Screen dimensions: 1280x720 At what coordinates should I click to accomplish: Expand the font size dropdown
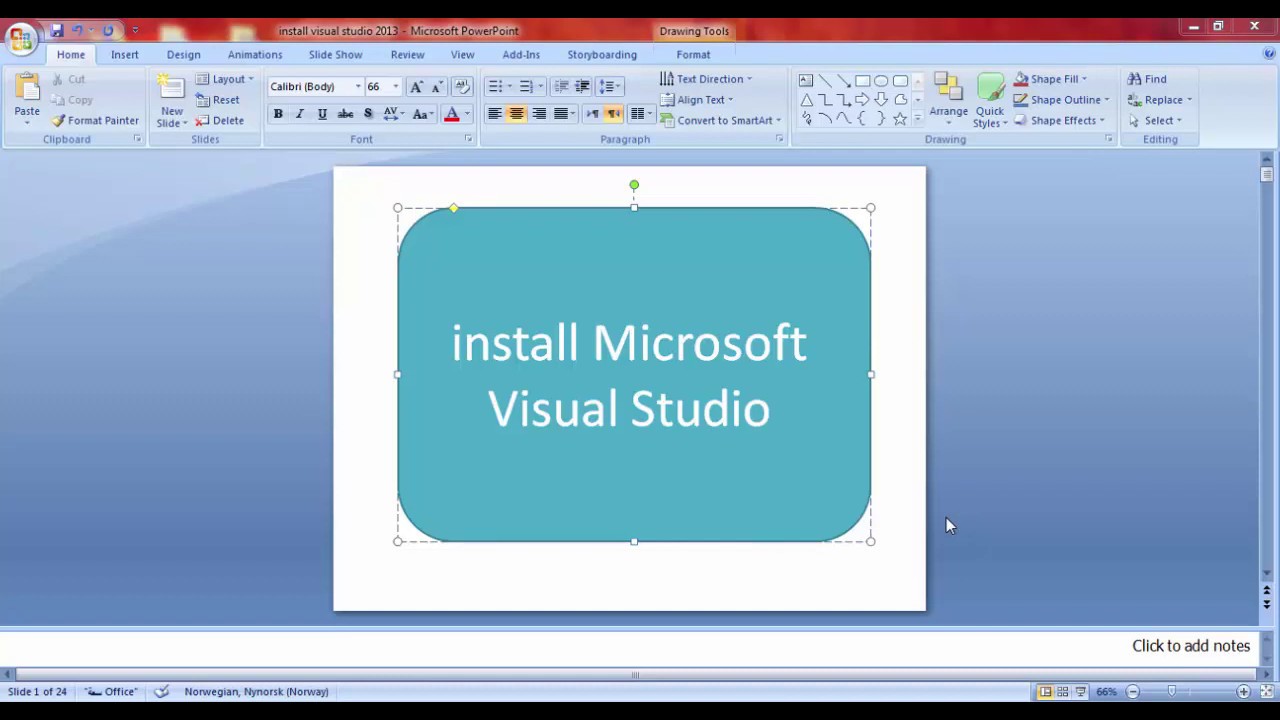[x=396, y=87]
